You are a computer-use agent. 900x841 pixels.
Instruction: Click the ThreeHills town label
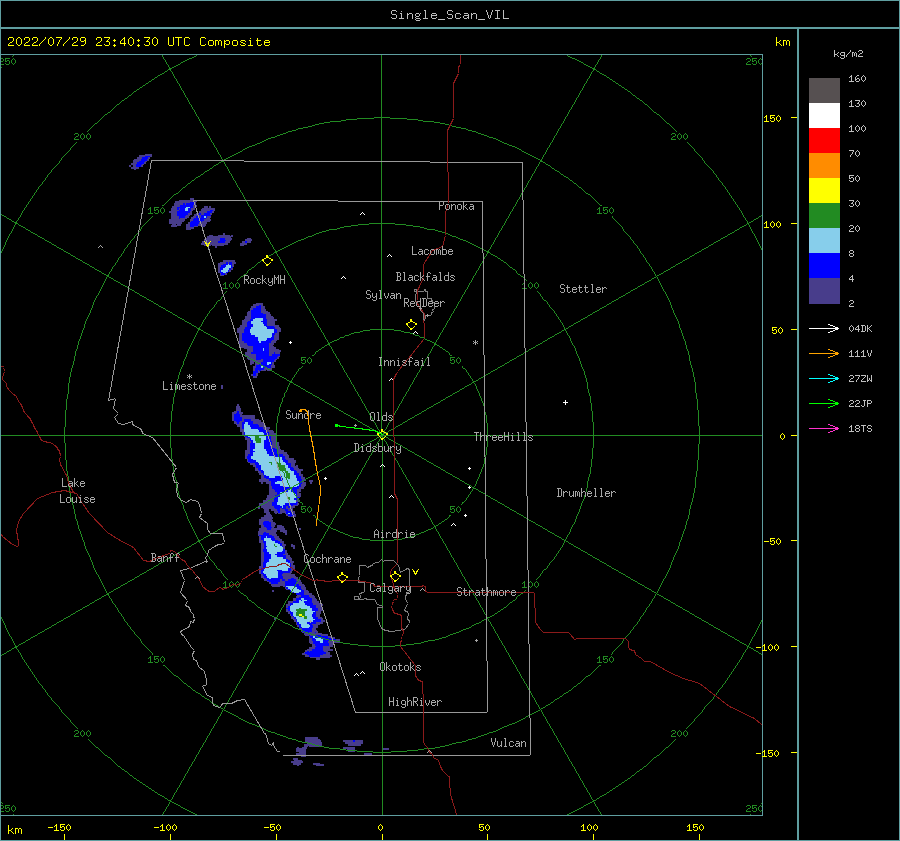pyautogui.click(x=503, y=437)
